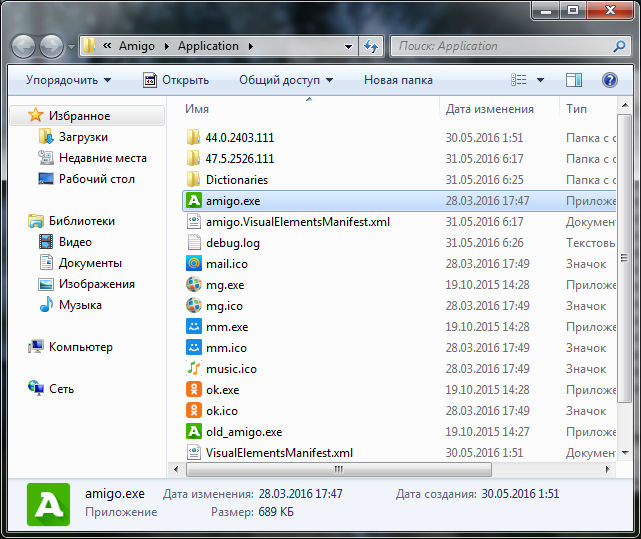The height and width of the screenshot is (539, 641).
Task: Click the mm.ico blue smiley icon
Action: point(194,348)
